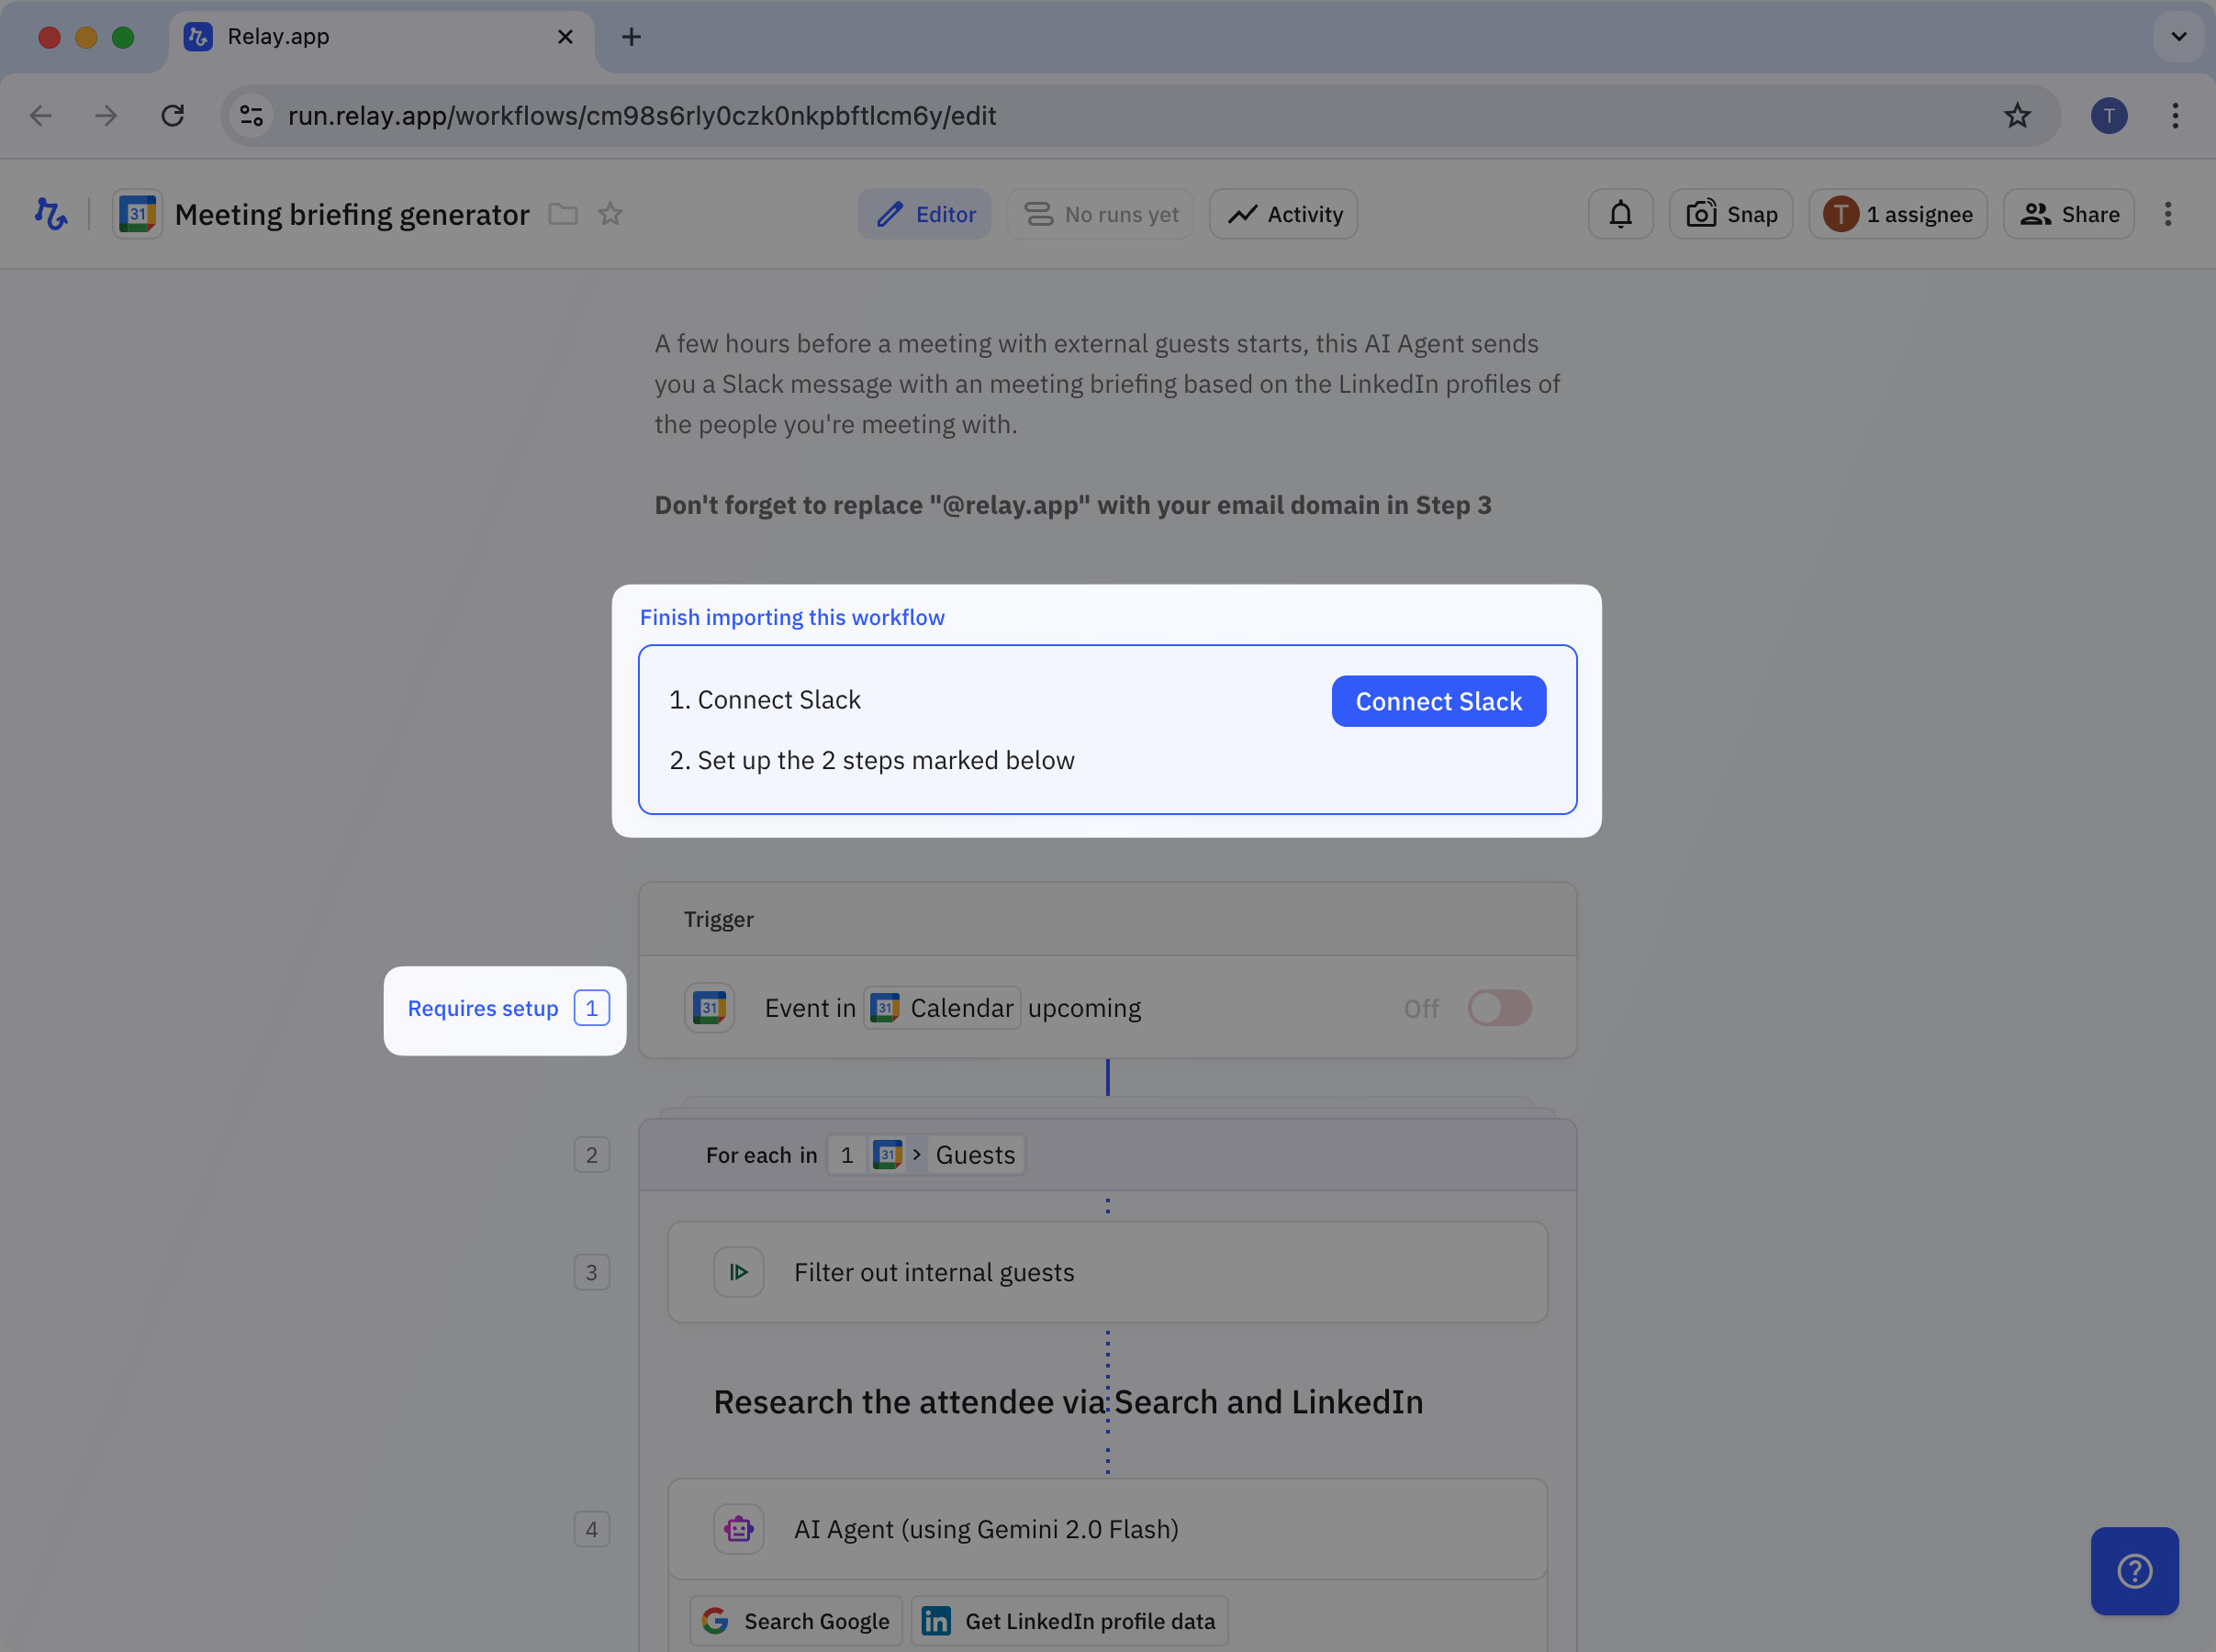Click the Connect Slack button

pos(1438,701)
